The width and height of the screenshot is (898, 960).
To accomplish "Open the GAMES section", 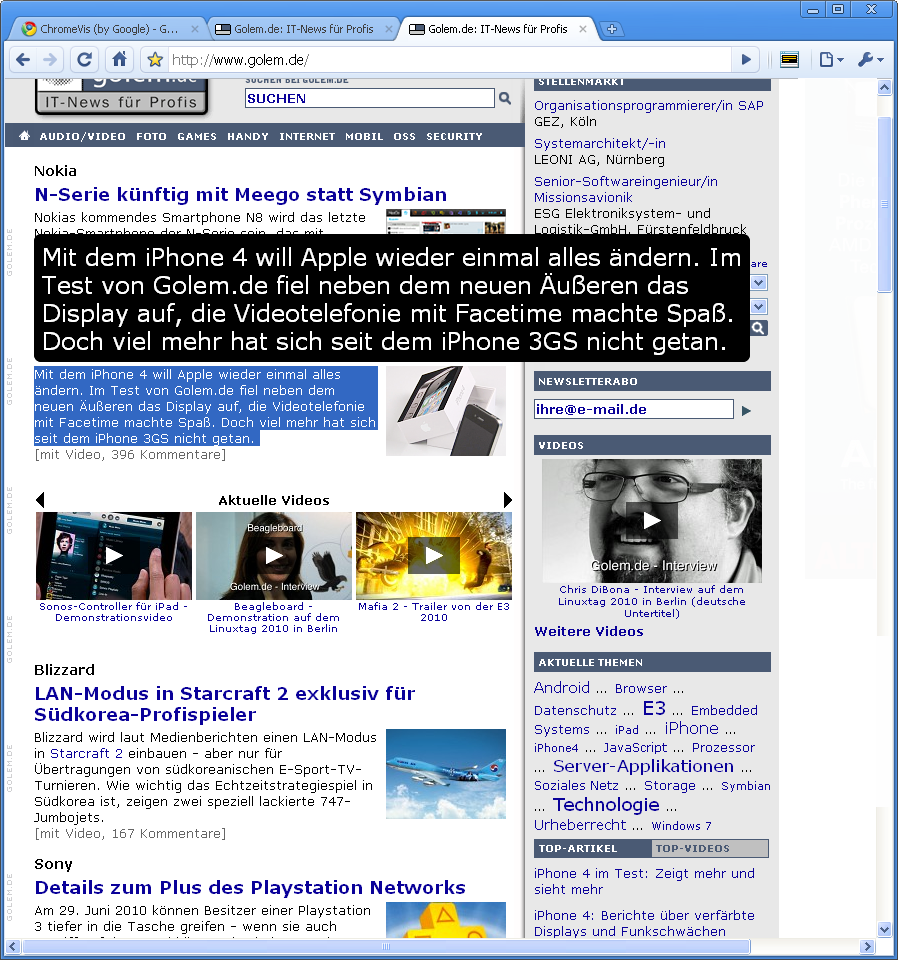I will (197, 137).
